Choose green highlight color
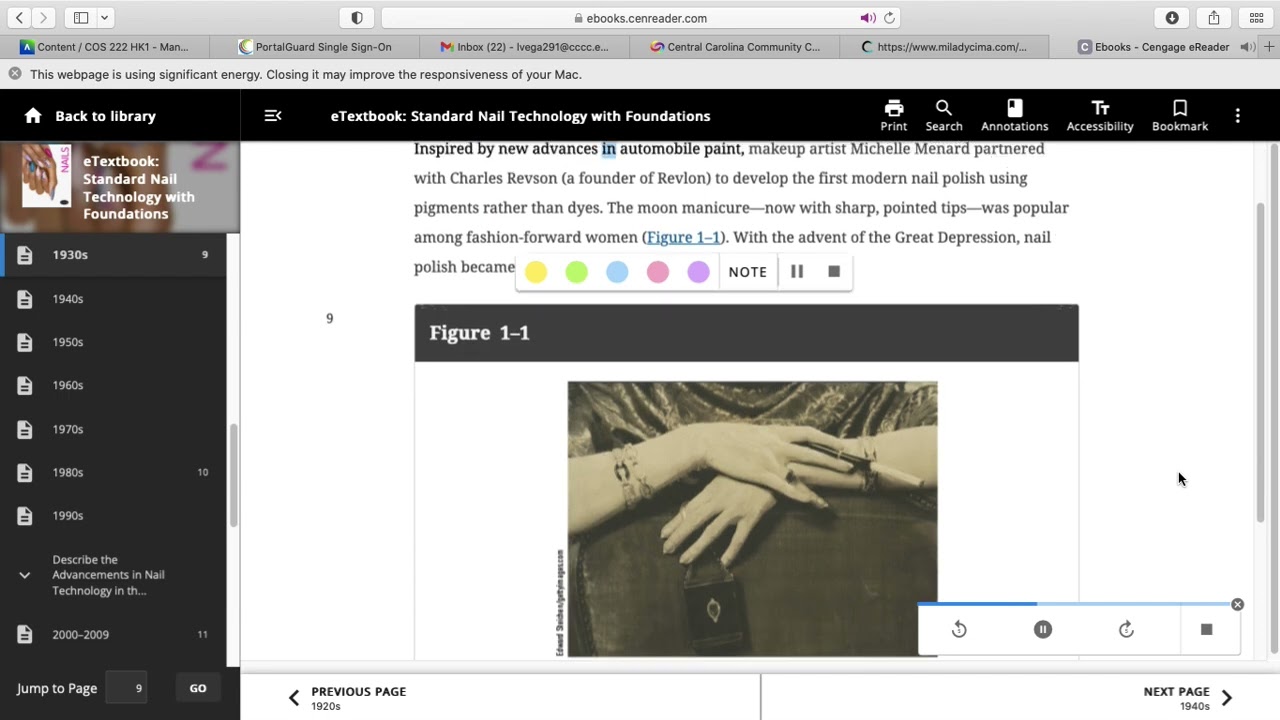1280x720 pixels. [x=576, y=272]
